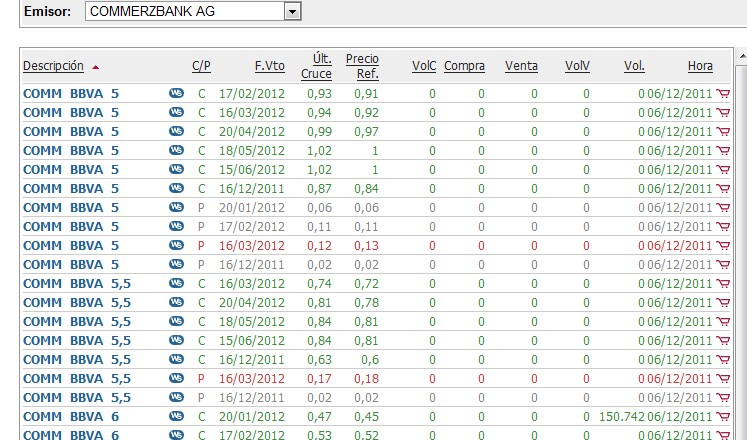Screen dimensions: 747x440
Task: Click cart icon for BBVA 5 call 18/05/2012
Action: point(723,151)
